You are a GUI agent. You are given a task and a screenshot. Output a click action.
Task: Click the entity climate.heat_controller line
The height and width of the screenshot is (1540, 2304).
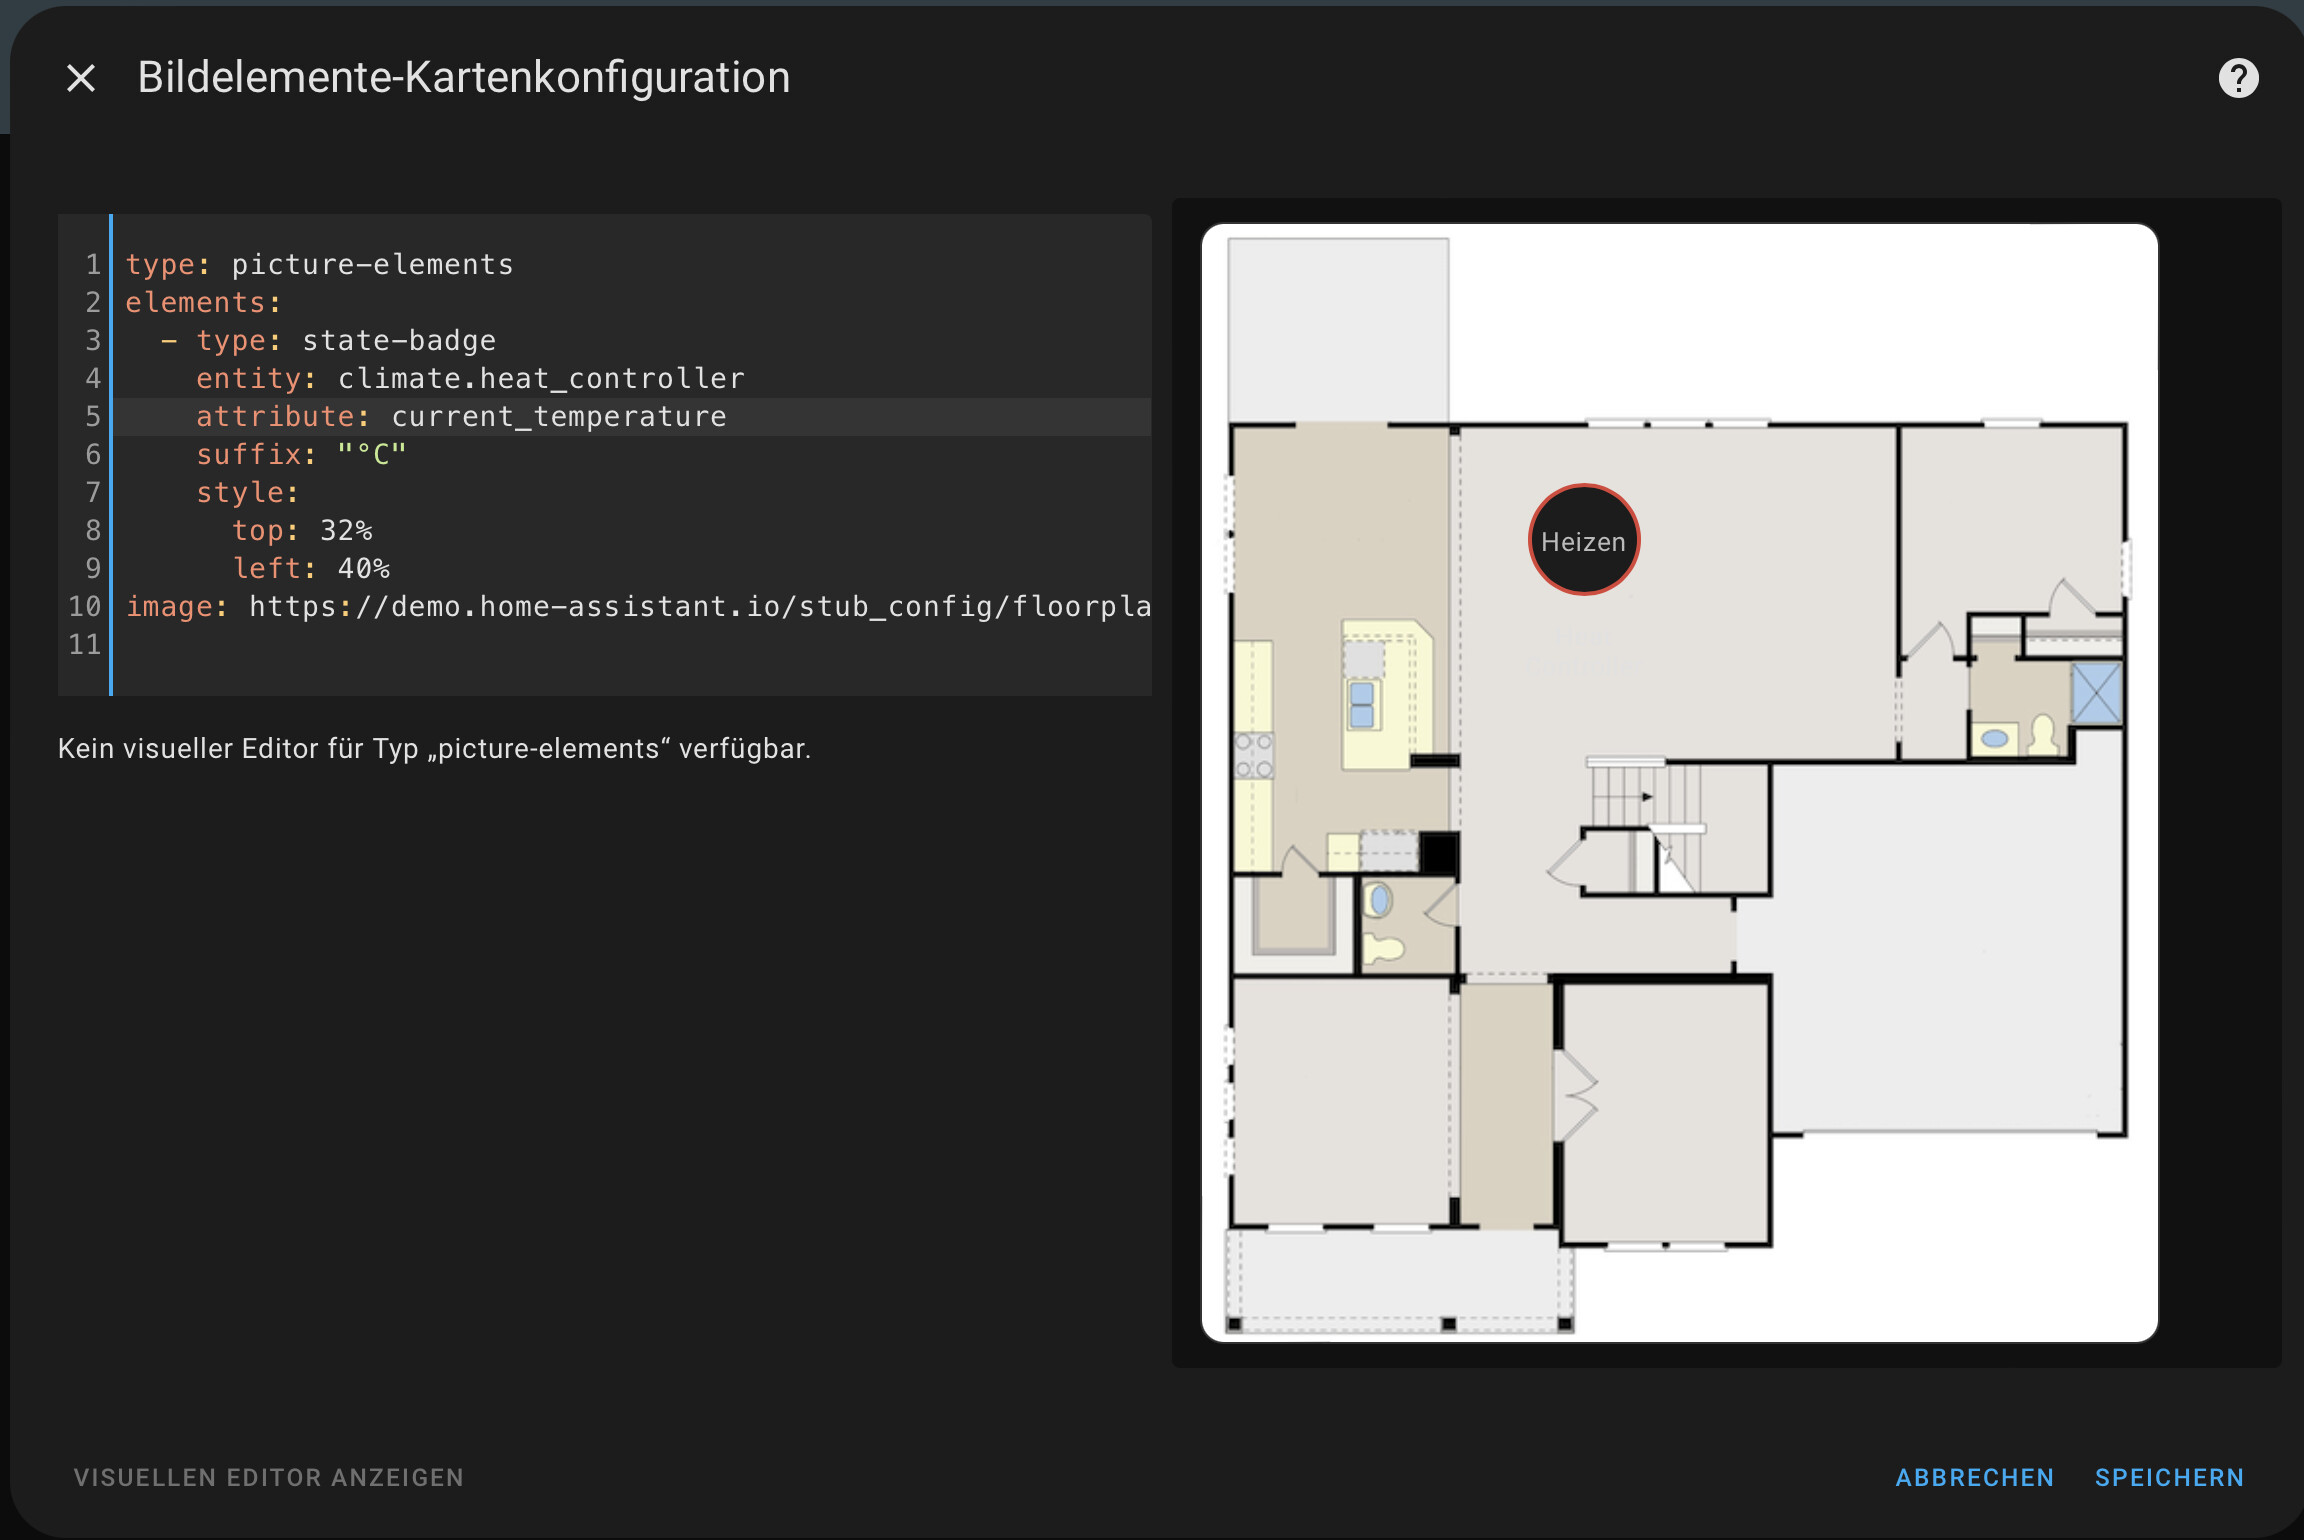coord(470,378)
